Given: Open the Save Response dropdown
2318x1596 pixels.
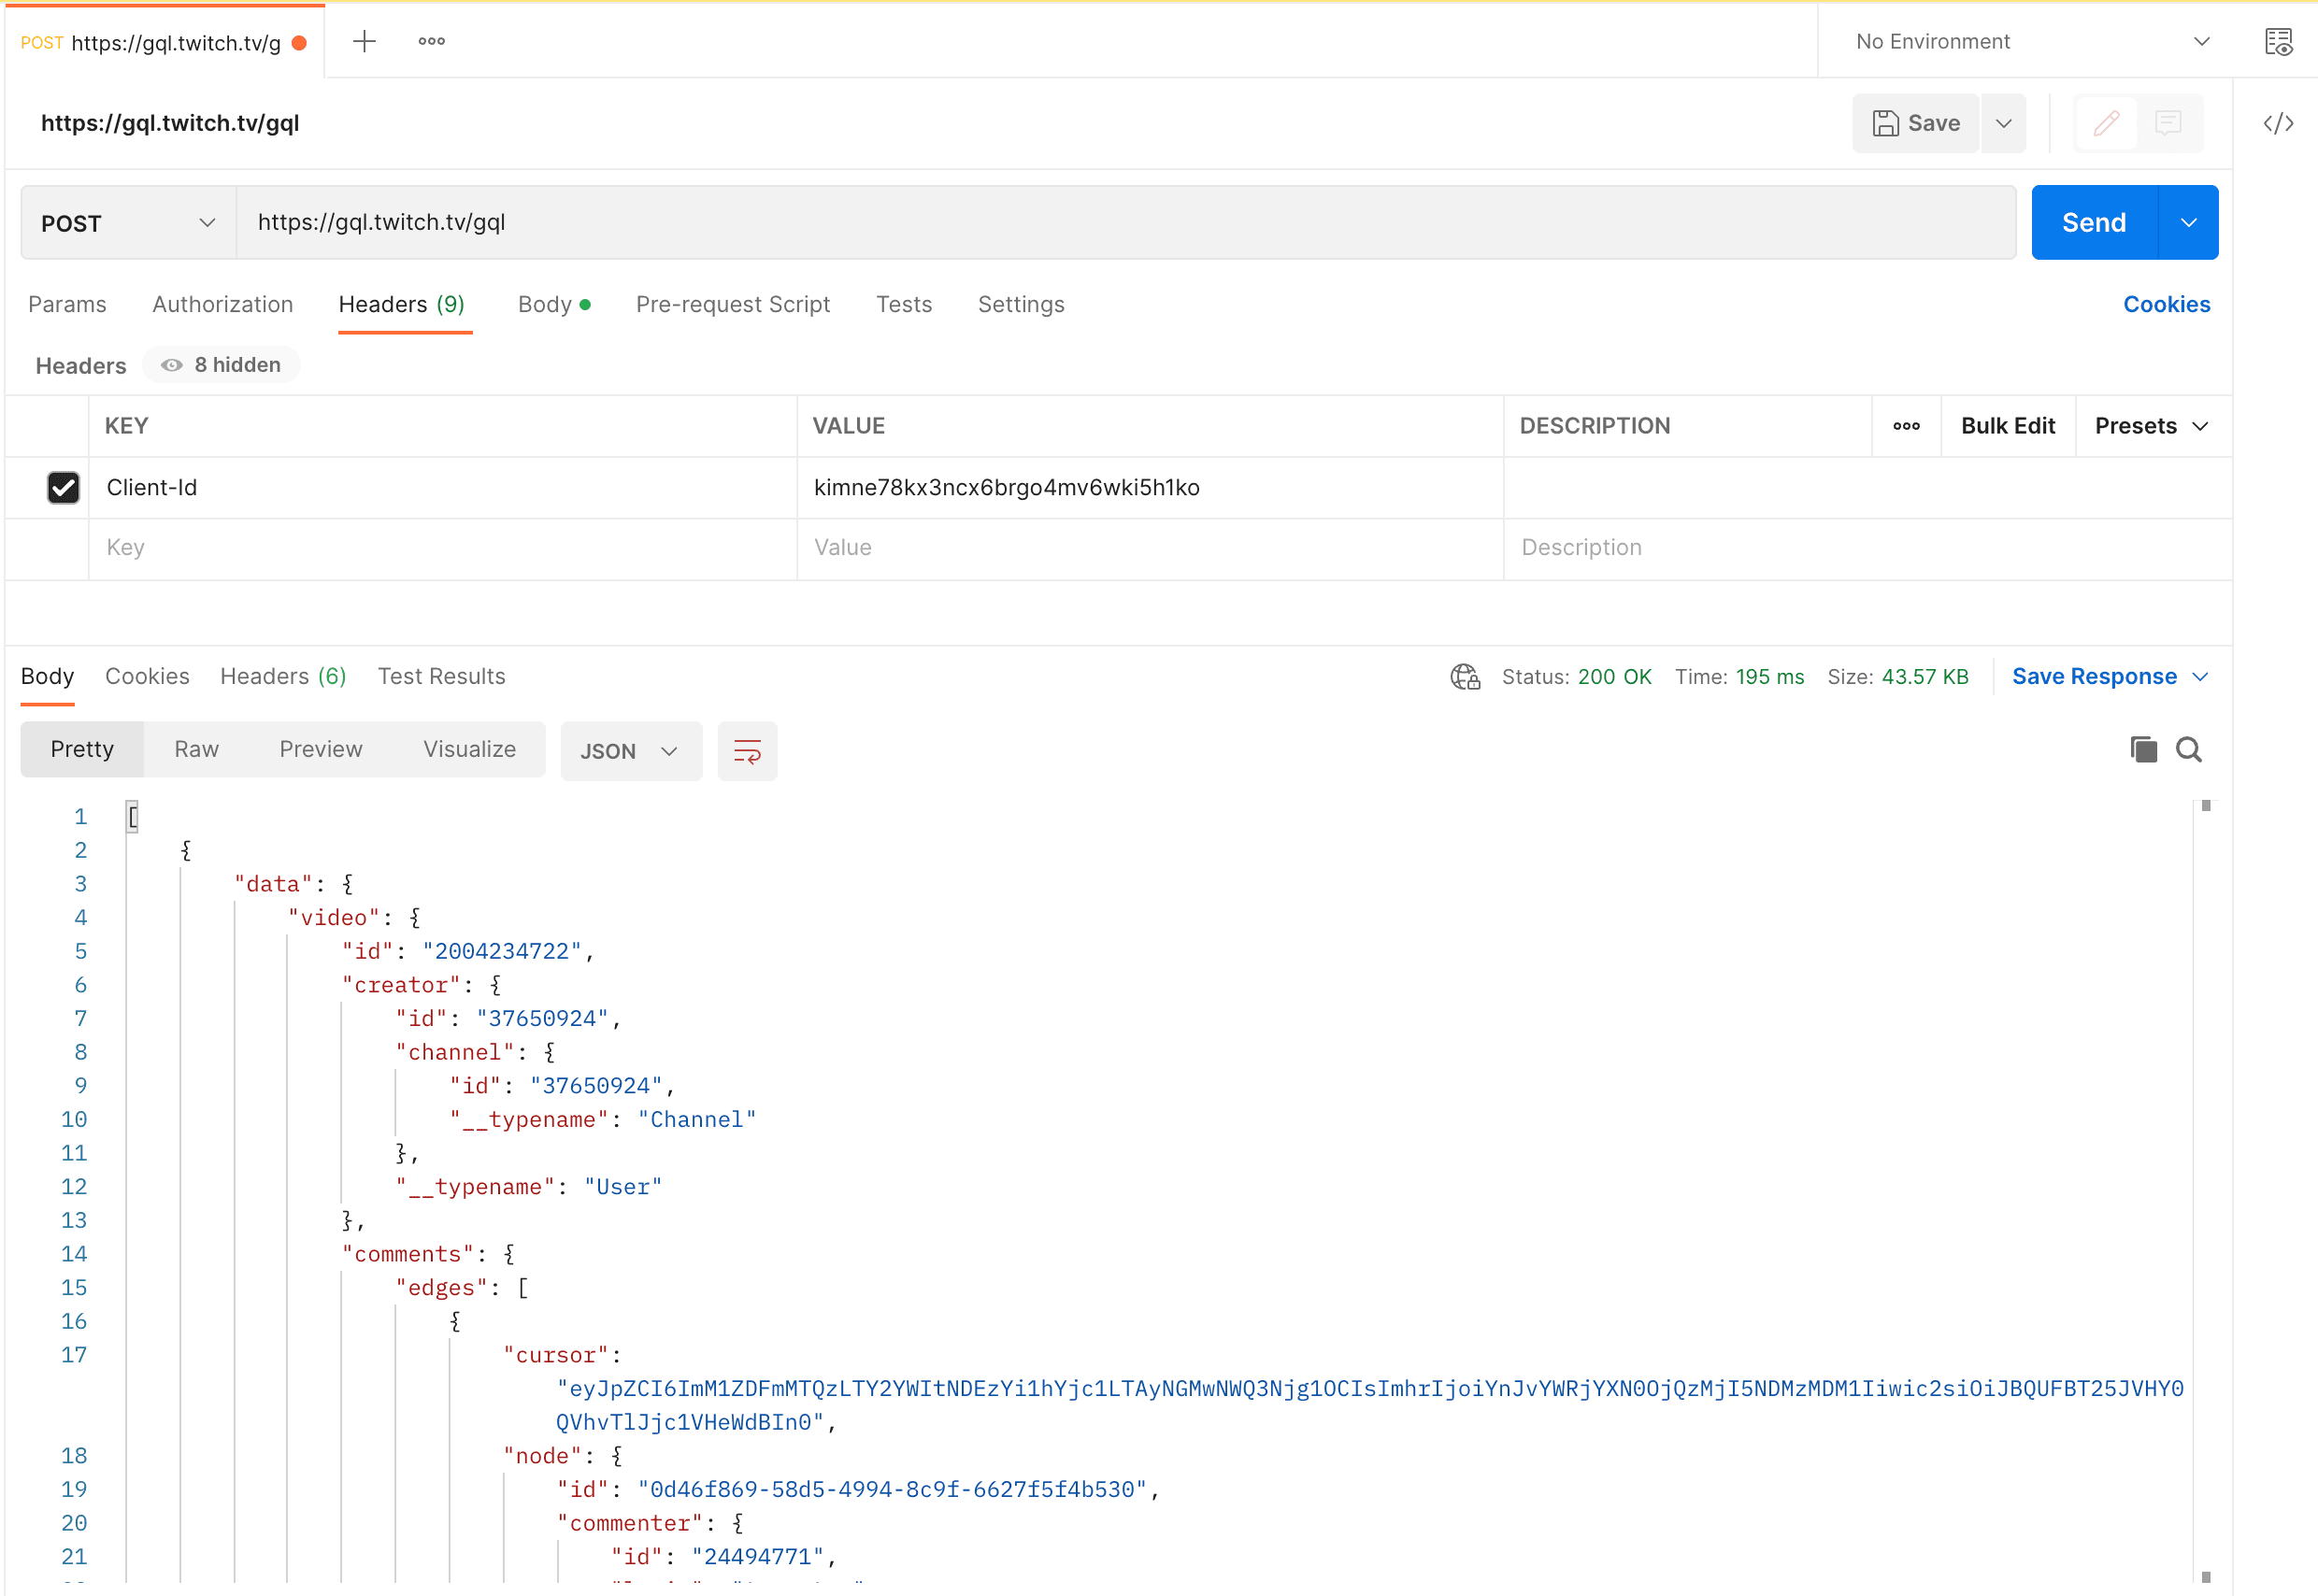Looking at the screenshot, I should pos(2110,676).
